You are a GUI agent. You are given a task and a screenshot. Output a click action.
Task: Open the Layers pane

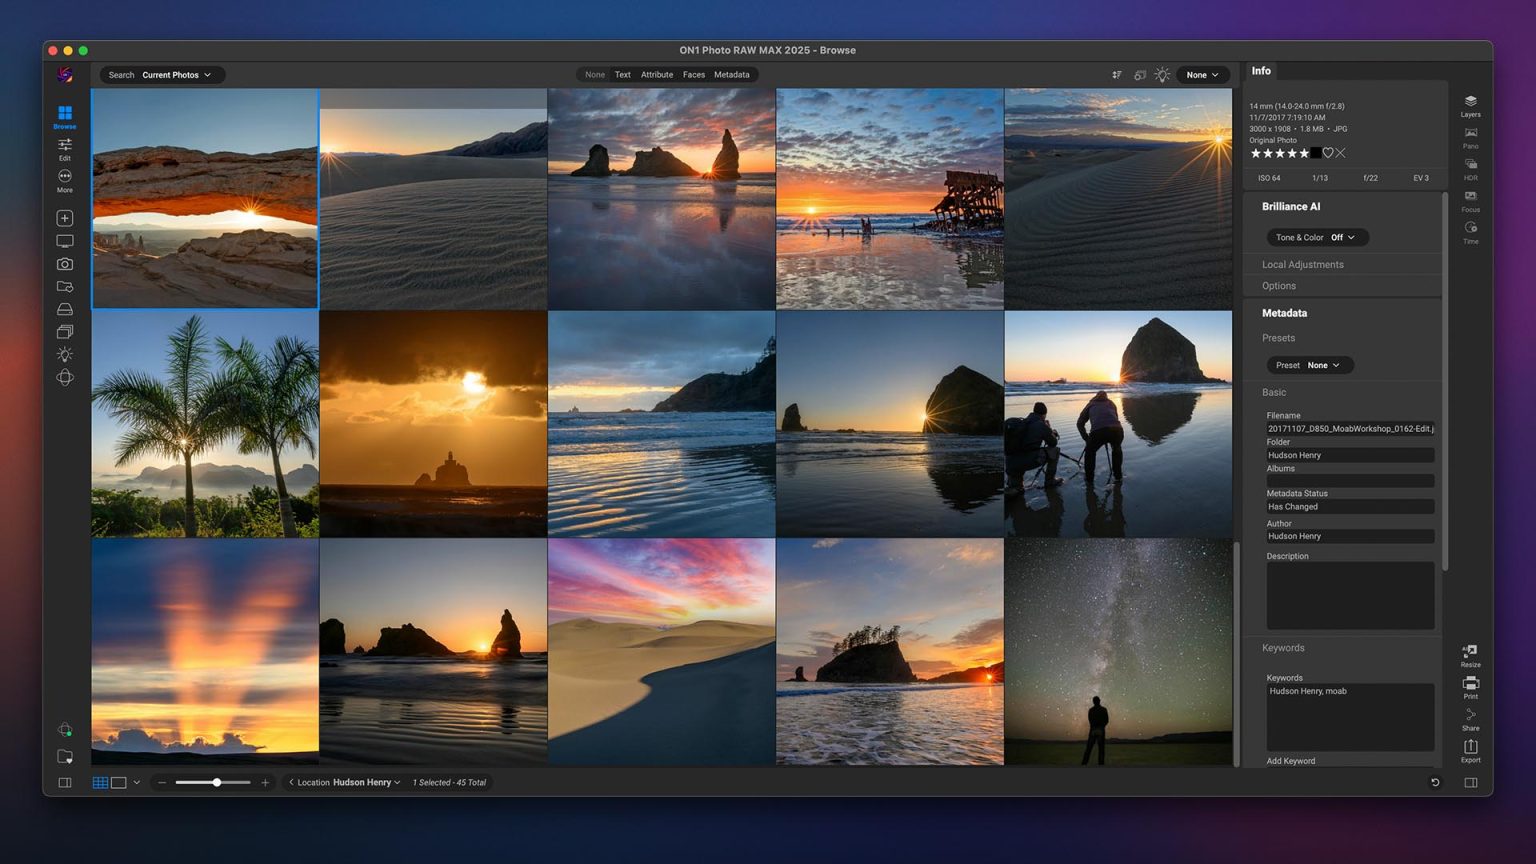pos(1470,105)
